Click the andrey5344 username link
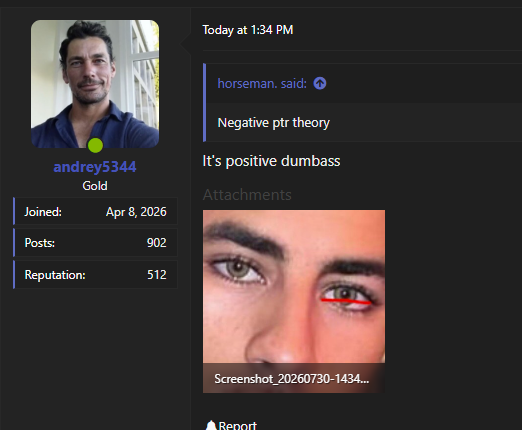The height and width of the screenshot is (430, 522). pyautogui.click(x=95, y=167)
